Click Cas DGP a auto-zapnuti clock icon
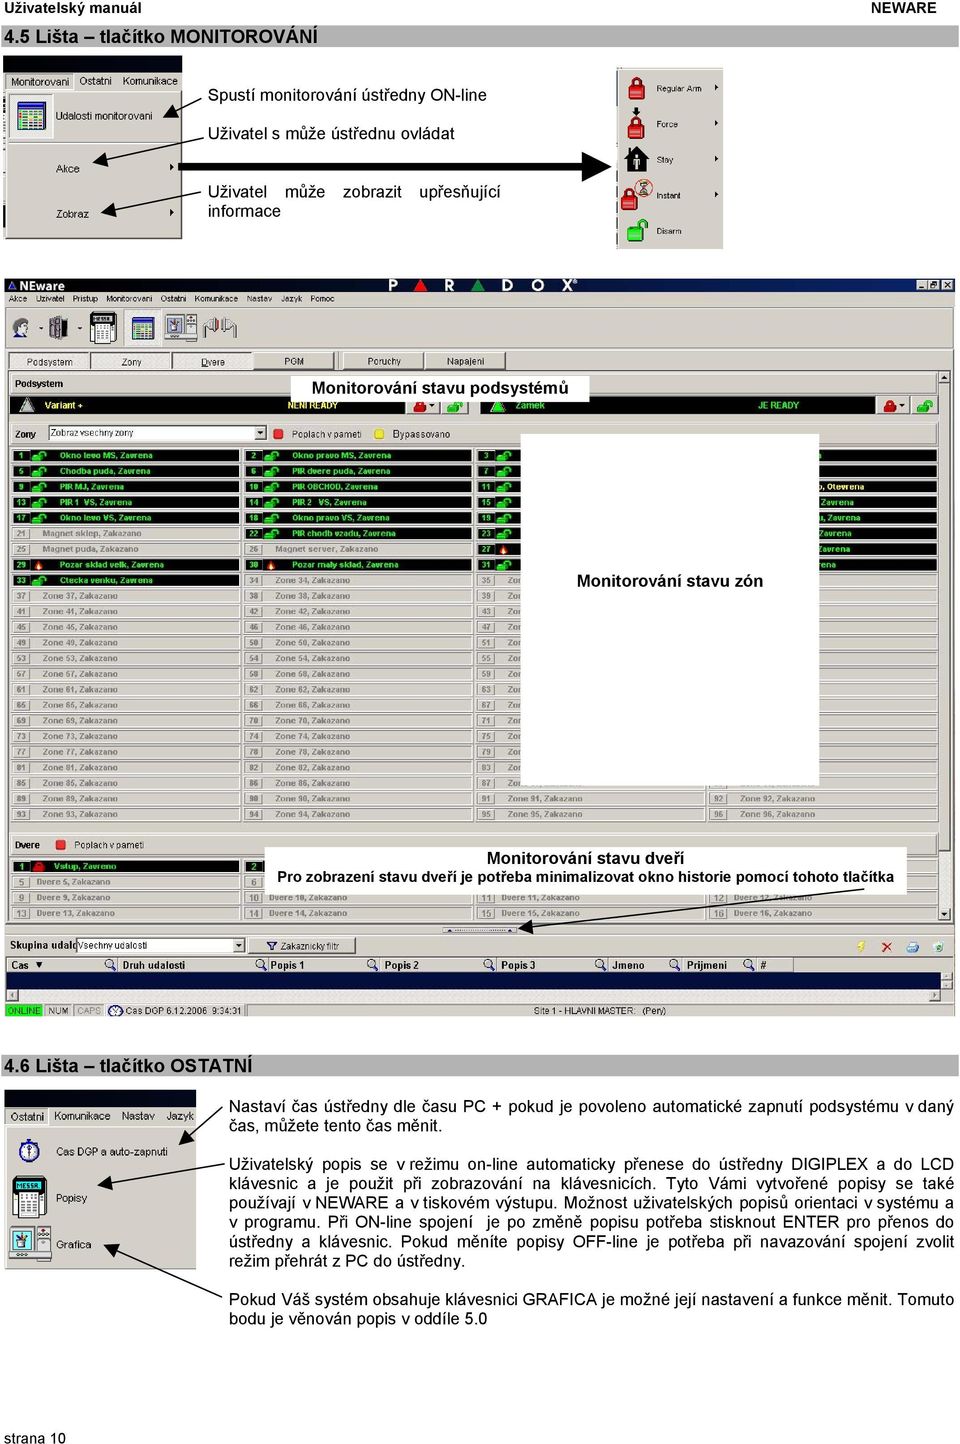 (x=29, y=1151)
